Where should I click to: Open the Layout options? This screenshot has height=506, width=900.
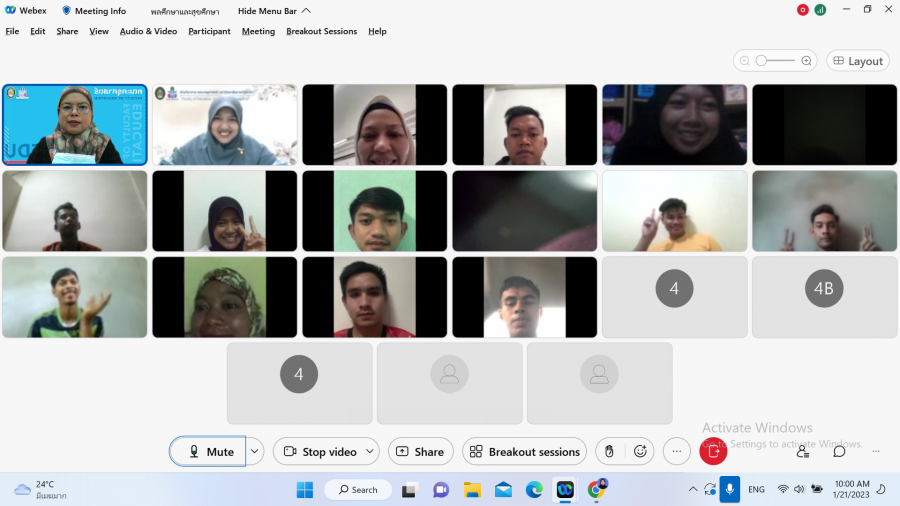[x=857, y=61]
